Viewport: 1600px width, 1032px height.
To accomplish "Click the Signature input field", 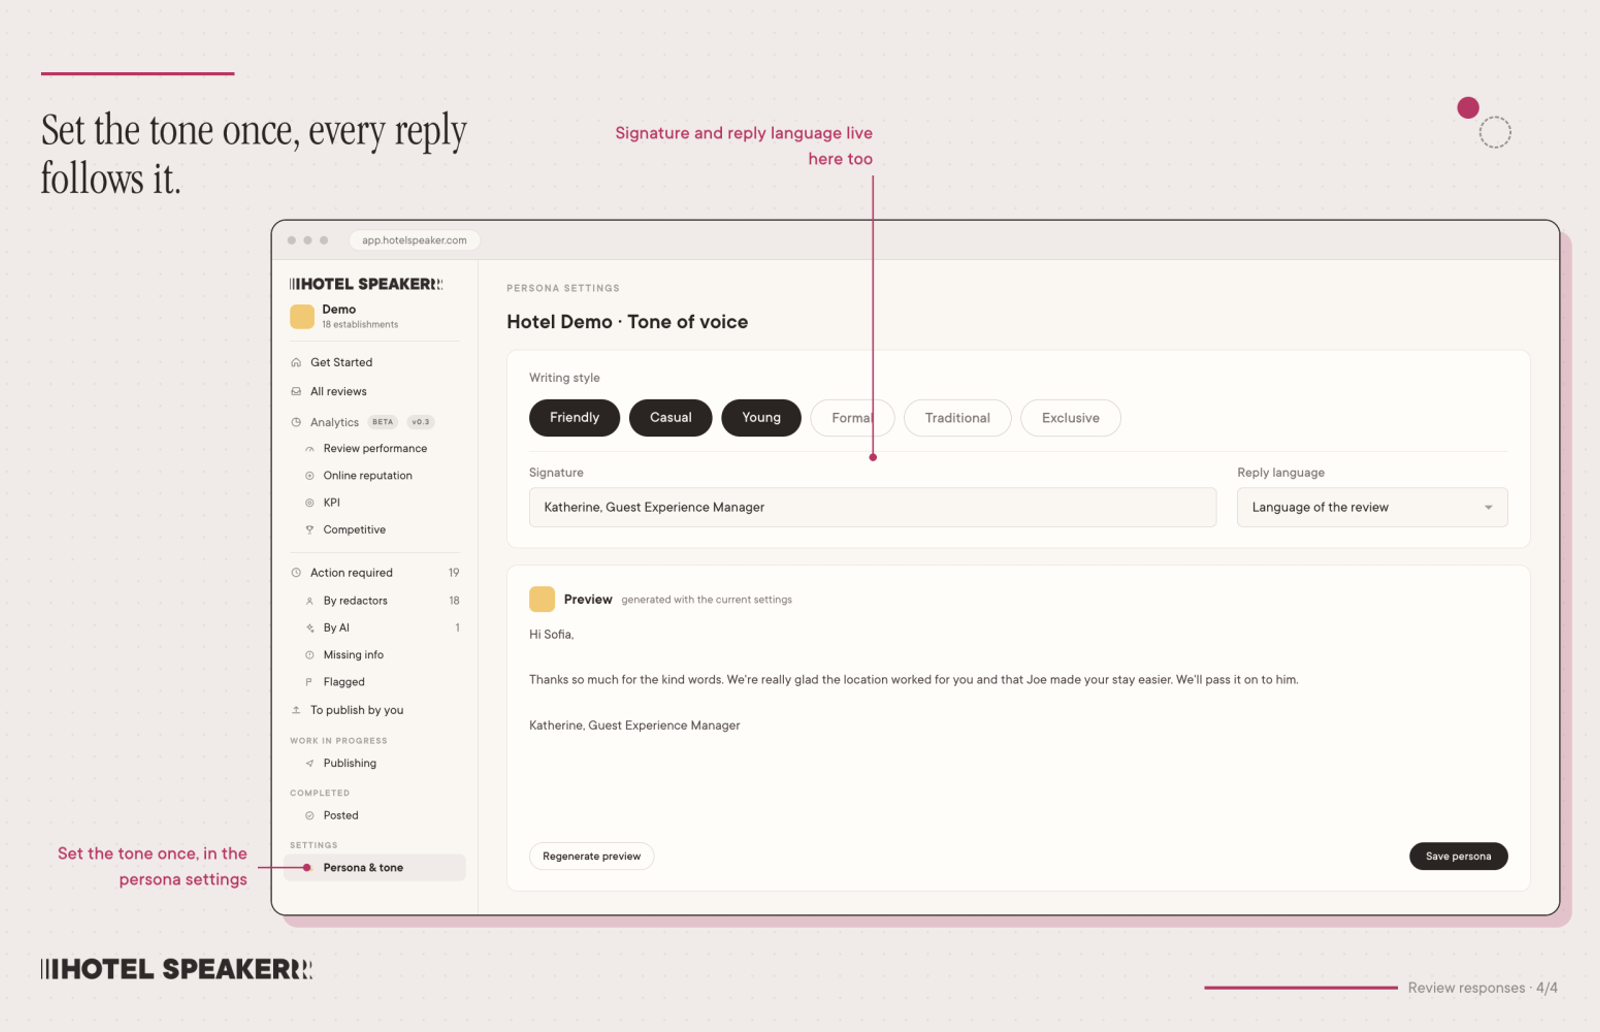I will coord(872,507).
